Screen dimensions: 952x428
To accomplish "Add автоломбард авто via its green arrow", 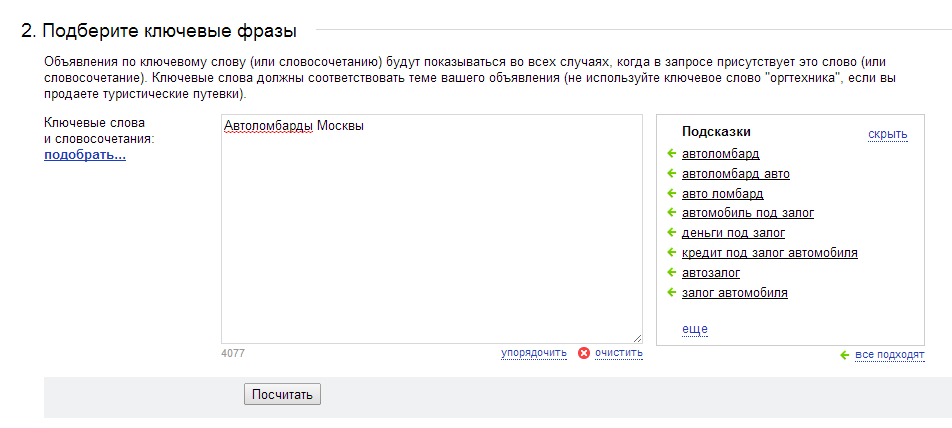I will pos(672,174).
